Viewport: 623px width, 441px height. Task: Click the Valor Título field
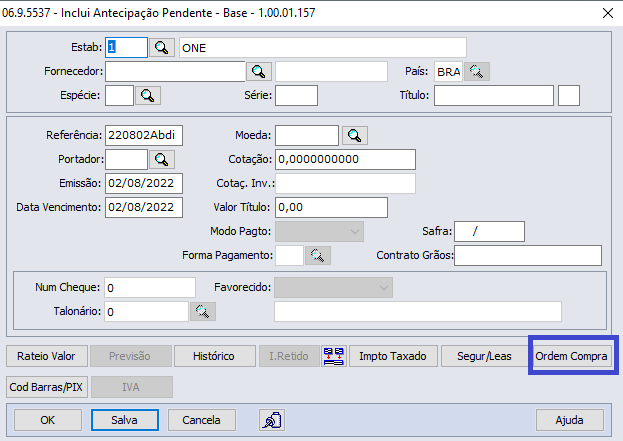pos(331,207)
